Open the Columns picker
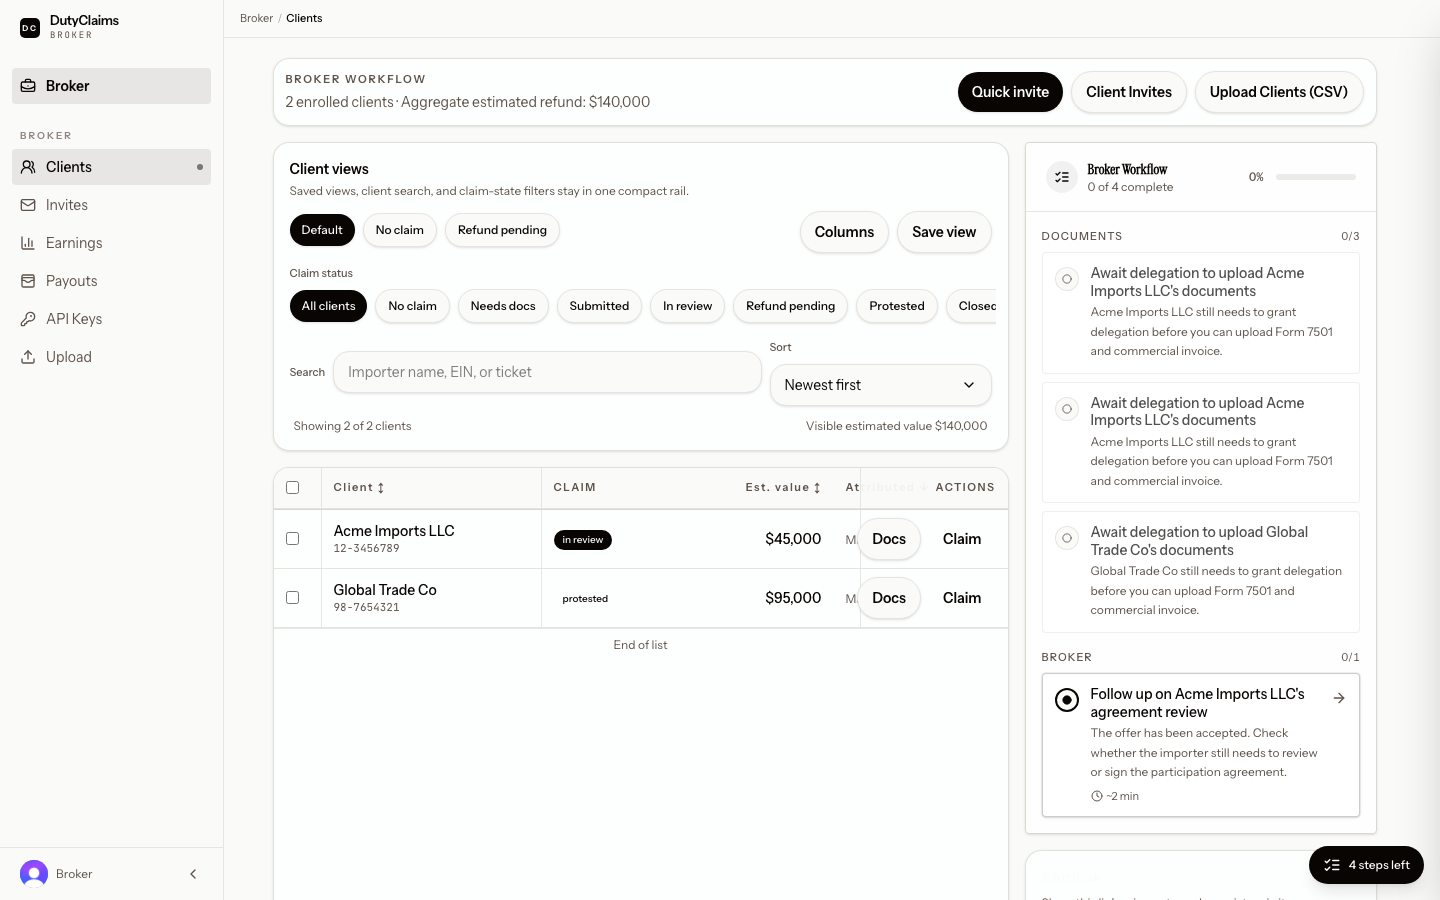Viewport: 1440px width, 900px height. point(844,232)
